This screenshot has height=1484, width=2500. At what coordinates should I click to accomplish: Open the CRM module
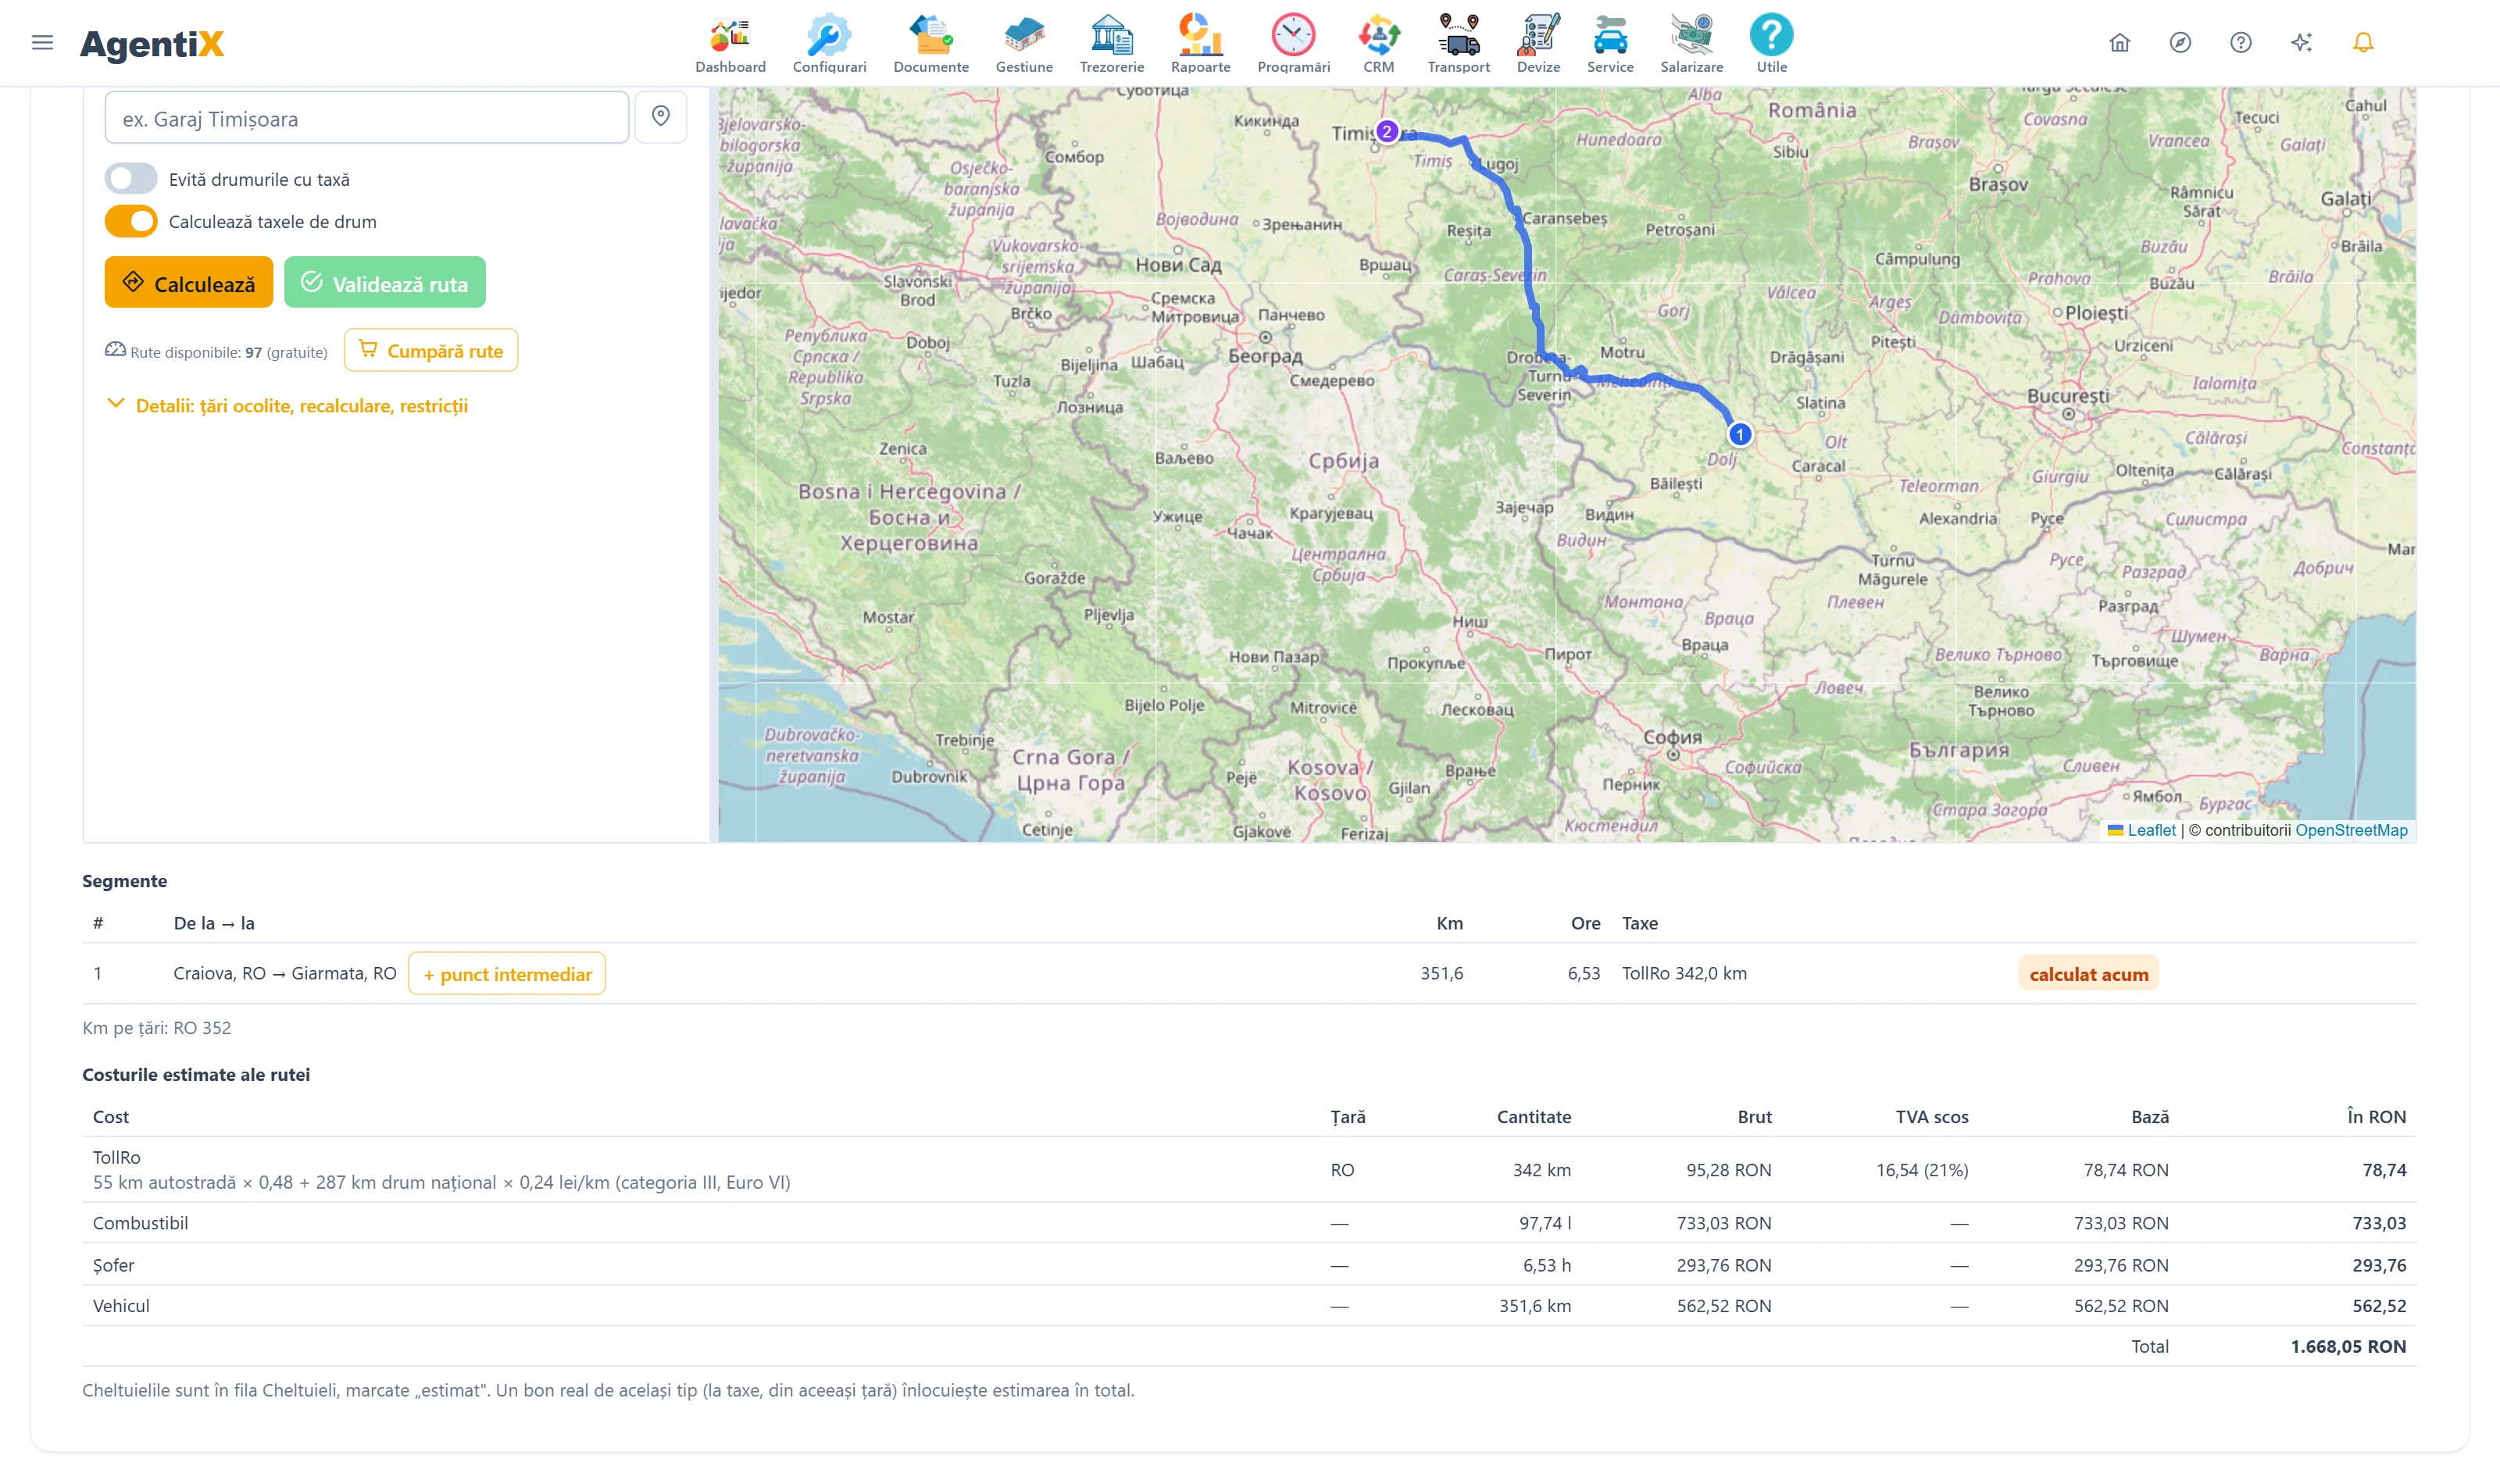click(1378, 44)
